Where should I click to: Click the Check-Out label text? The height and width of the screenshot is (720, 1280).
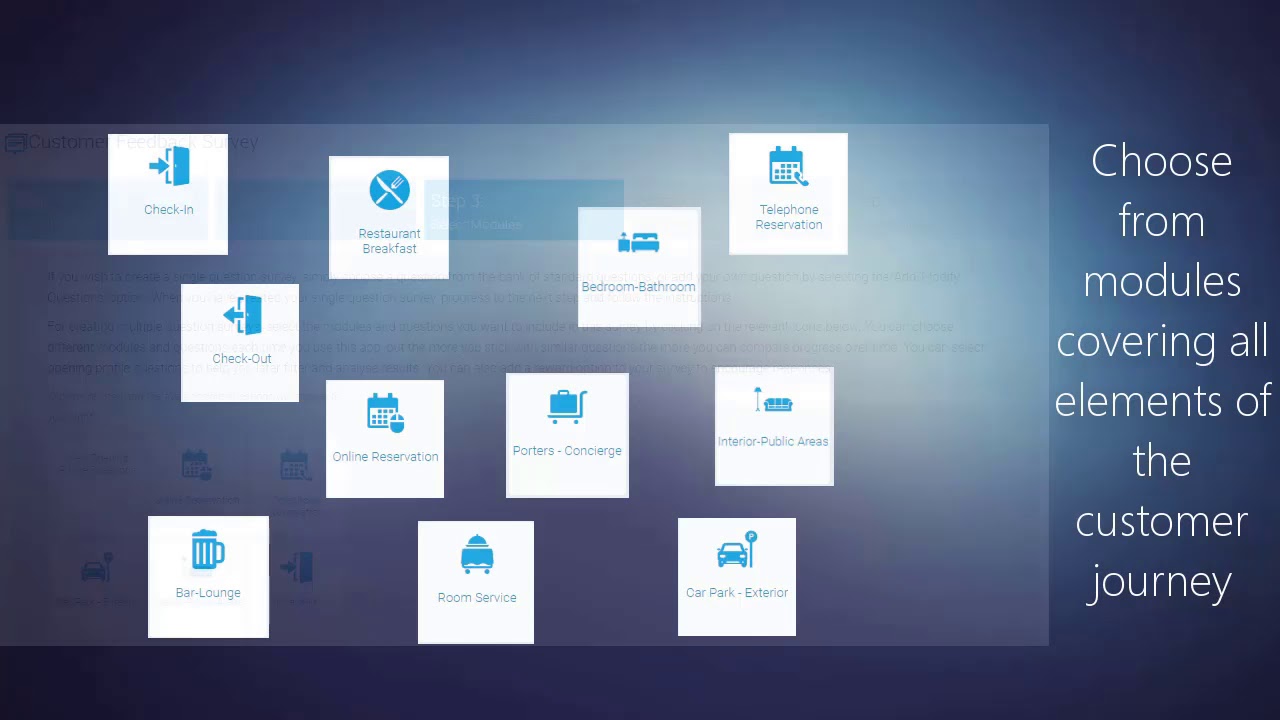tap(242, 359)
